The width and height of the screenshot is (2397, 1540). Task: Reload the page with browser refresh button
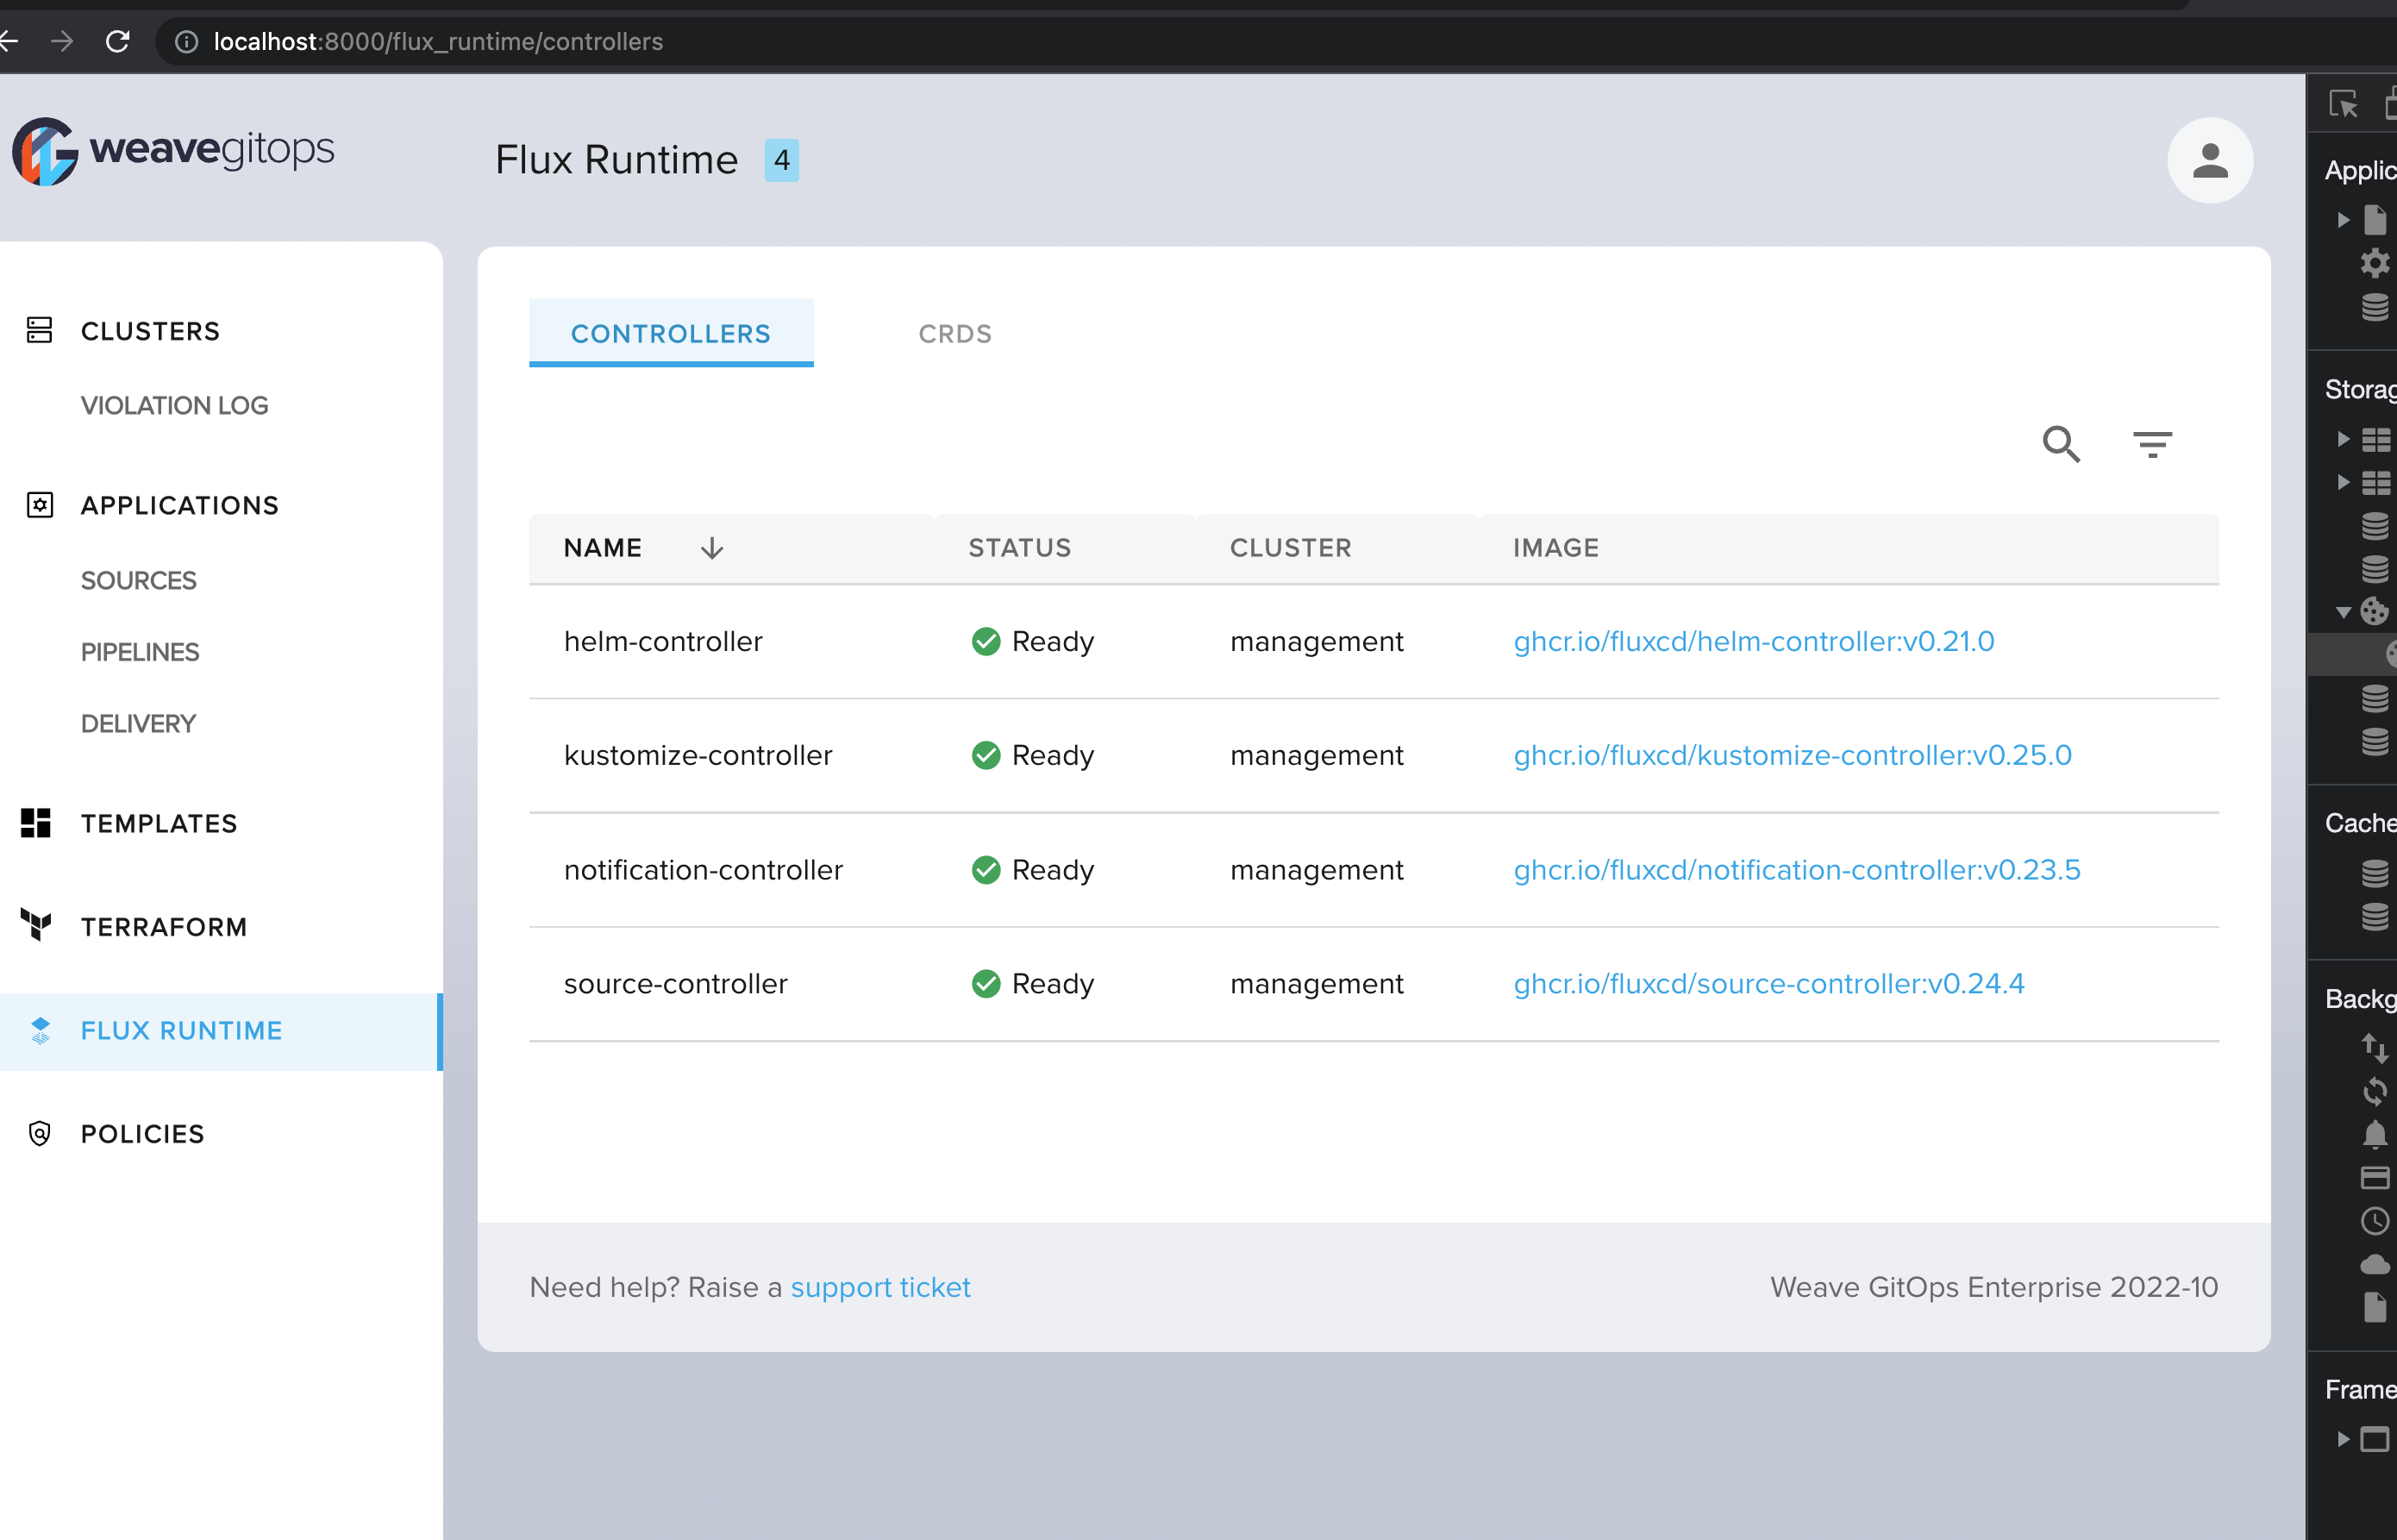click(118, 41)
